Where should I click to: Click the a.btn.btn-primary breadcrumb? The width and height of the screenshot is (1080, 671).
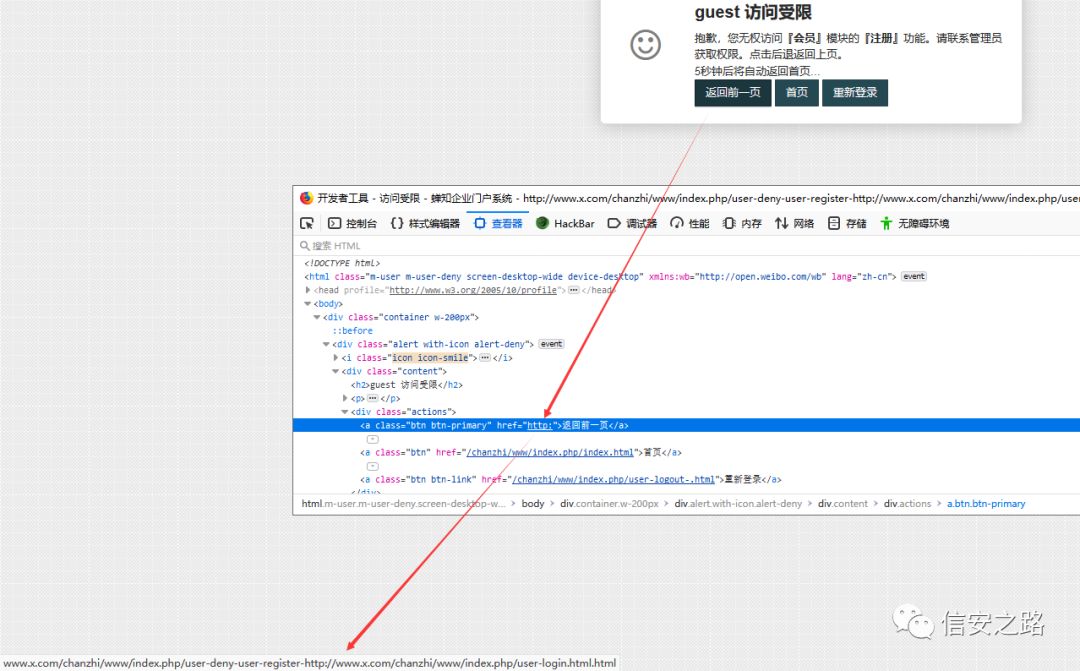[986, 504]
